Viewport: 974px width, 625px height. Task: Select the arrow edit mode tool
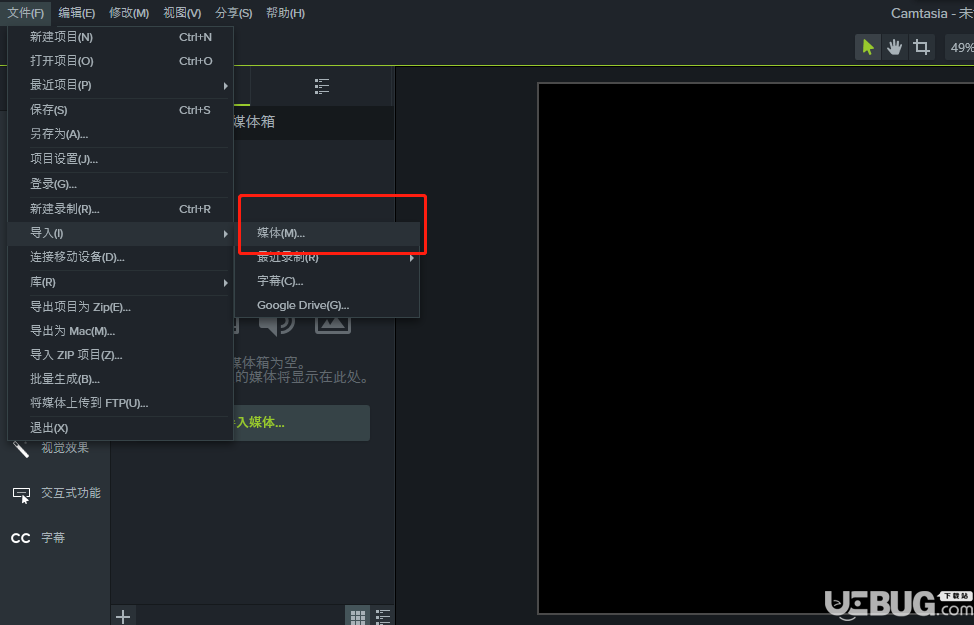coord(868,47)
